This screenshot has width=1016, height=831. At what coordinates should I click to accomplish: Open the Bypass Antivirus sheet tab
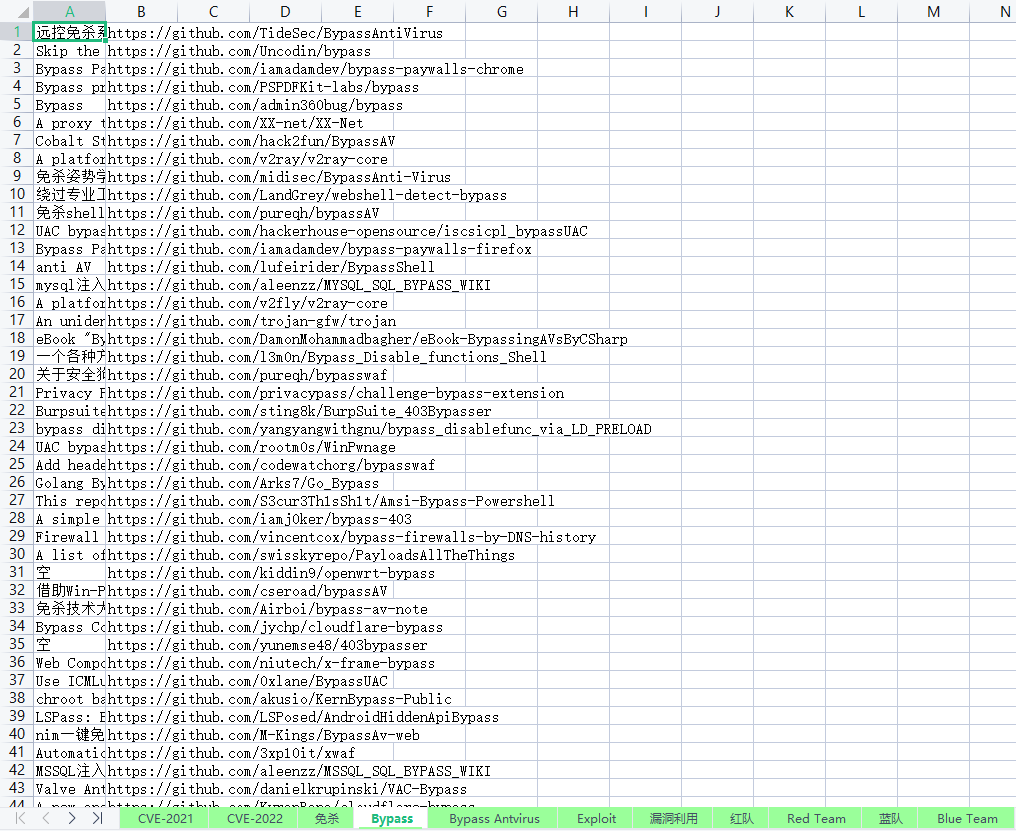494,818
